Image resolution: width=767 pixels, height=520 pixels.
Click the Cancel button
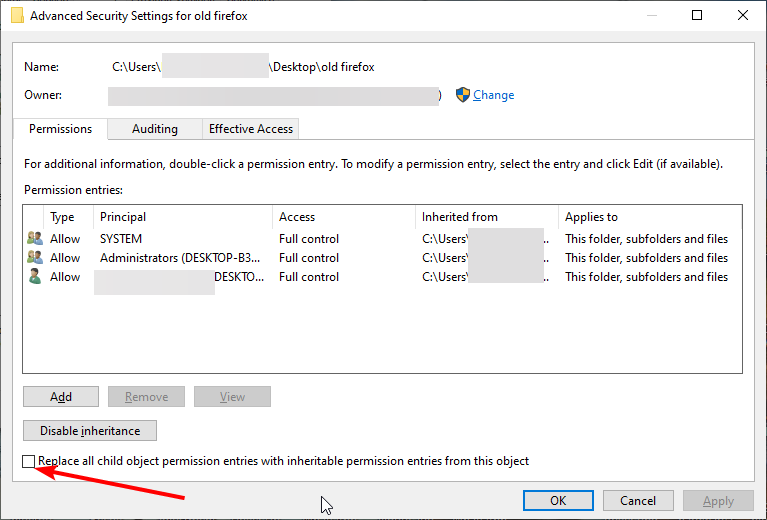click(638, 500)
